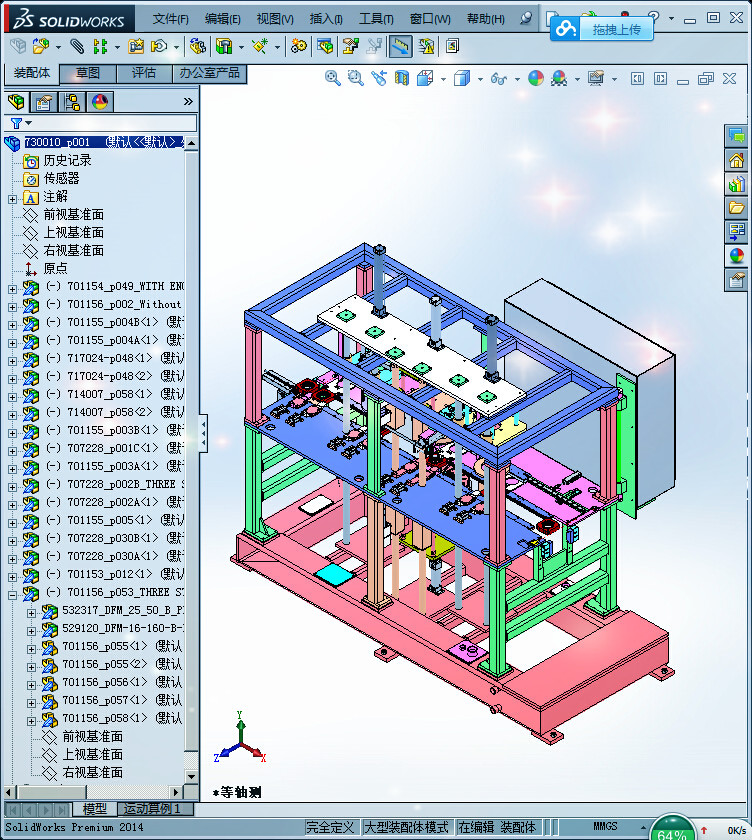
Task: Click the Move Component icon
Action: point(159,47)
